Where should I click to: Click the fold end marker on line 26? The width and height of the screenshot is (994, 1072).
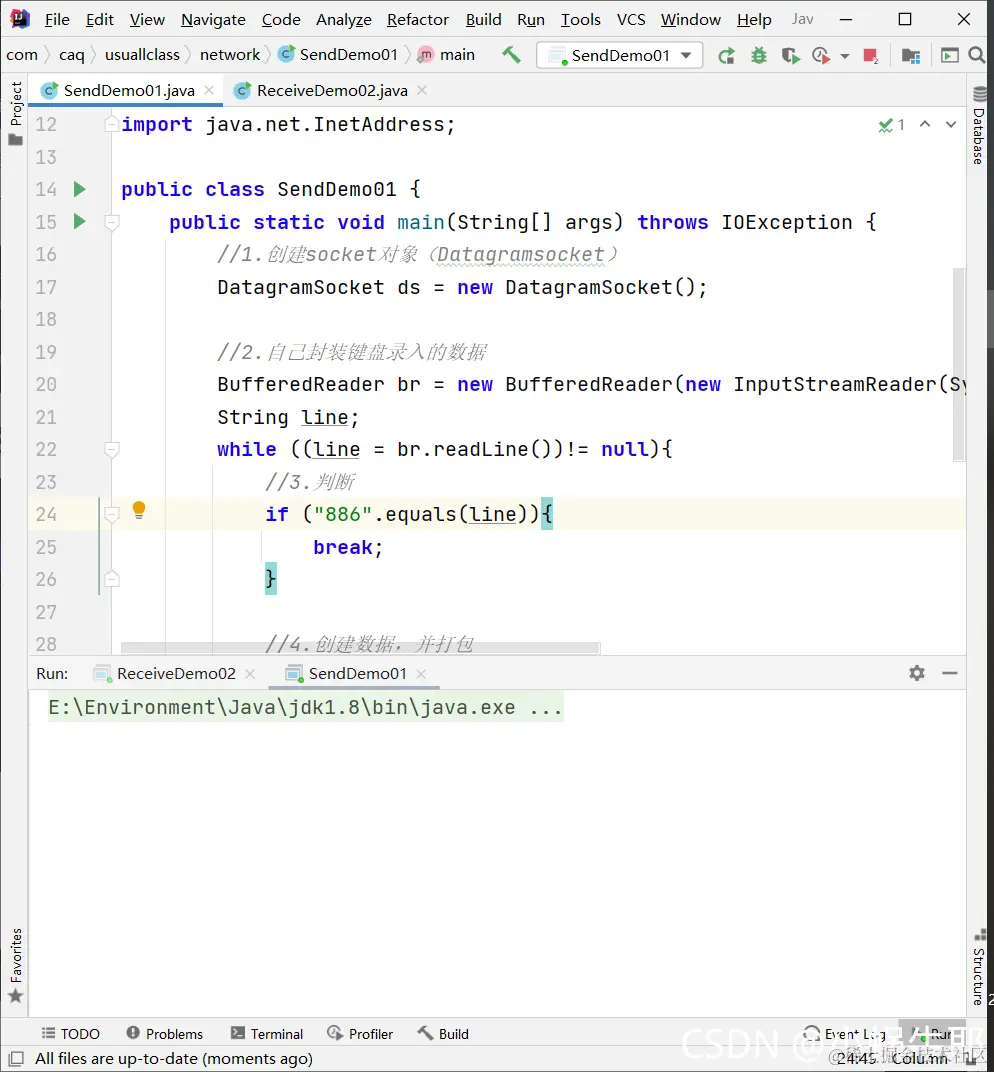click(111, 579)
